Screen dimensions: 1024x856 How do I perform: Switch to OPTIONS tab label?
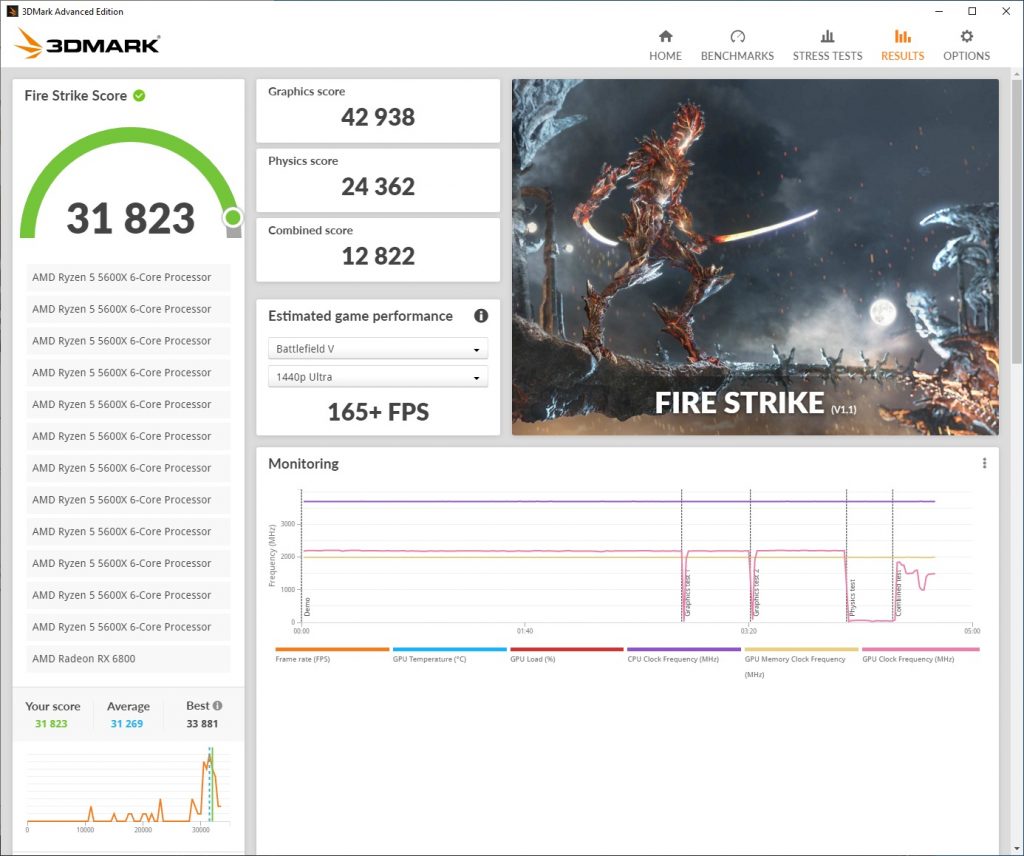click(x=967, y=56)
